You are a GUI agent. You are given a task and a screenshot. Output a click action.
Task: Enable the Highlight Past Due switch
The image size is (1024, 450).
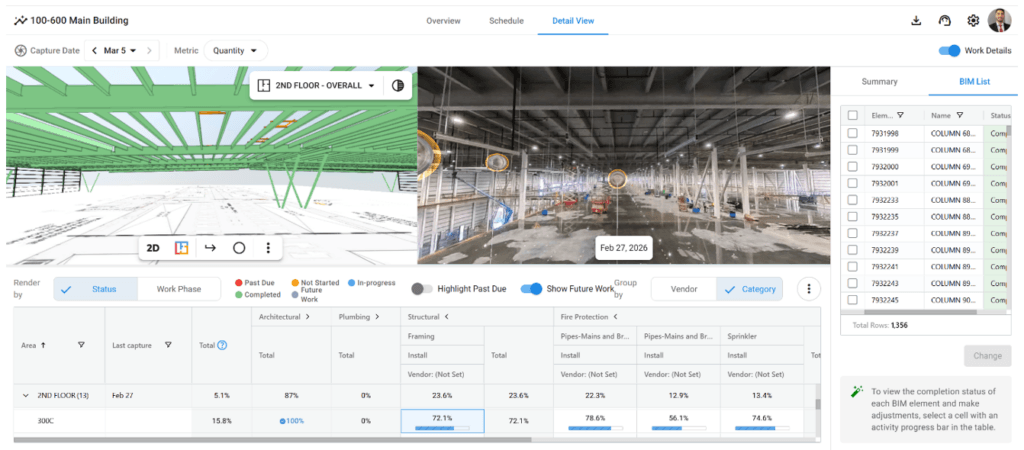pos(422,289)
